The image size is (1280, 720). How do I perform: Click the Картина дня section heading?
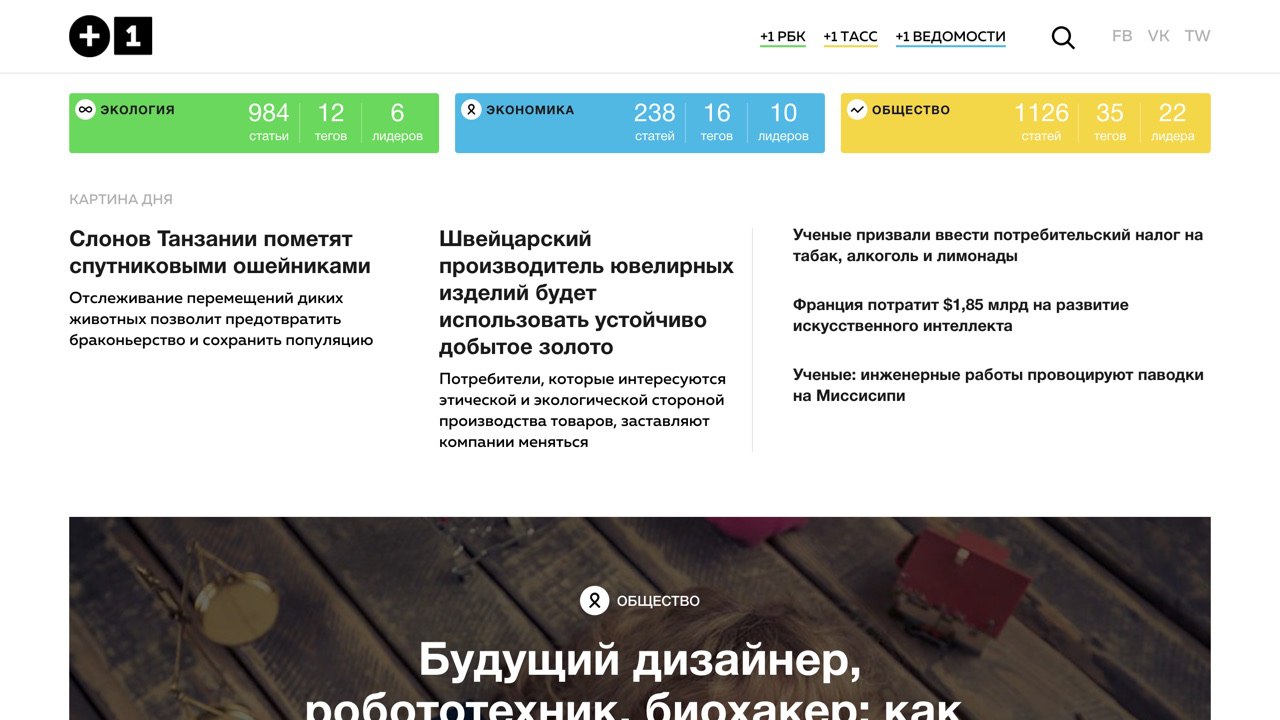[121, 199]
